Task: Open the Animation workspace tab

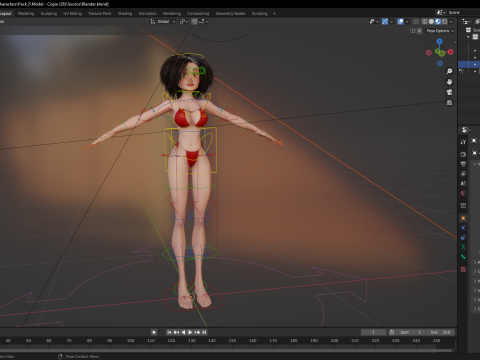Action: click(148, 14)
